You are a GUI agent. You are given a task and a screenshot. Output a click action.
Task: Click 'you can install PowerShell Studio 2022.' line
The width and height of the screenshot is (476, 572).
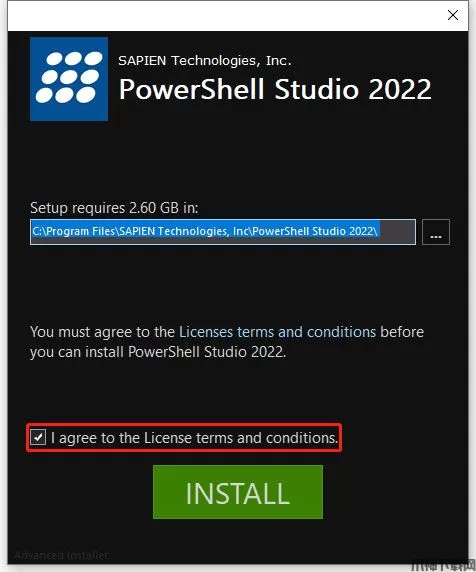158,352
